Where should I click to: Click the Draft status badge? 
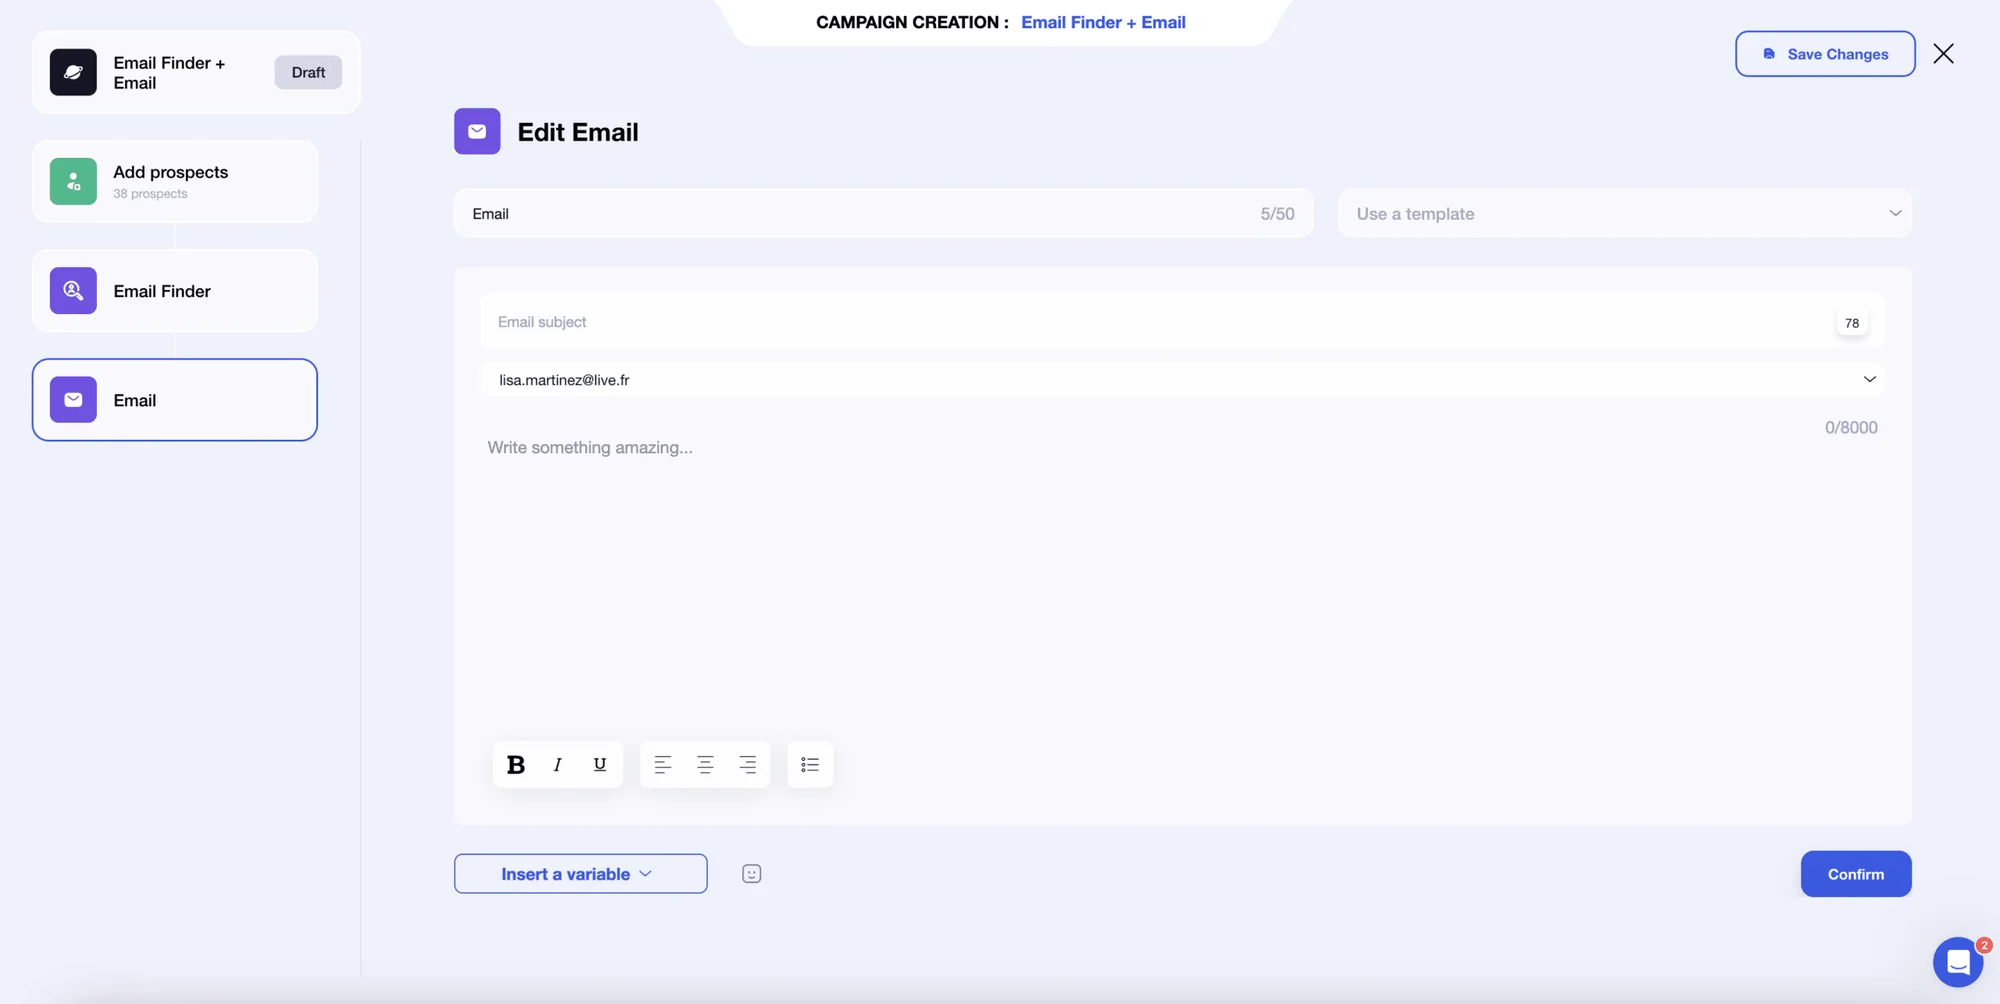[x=308, y=72]
